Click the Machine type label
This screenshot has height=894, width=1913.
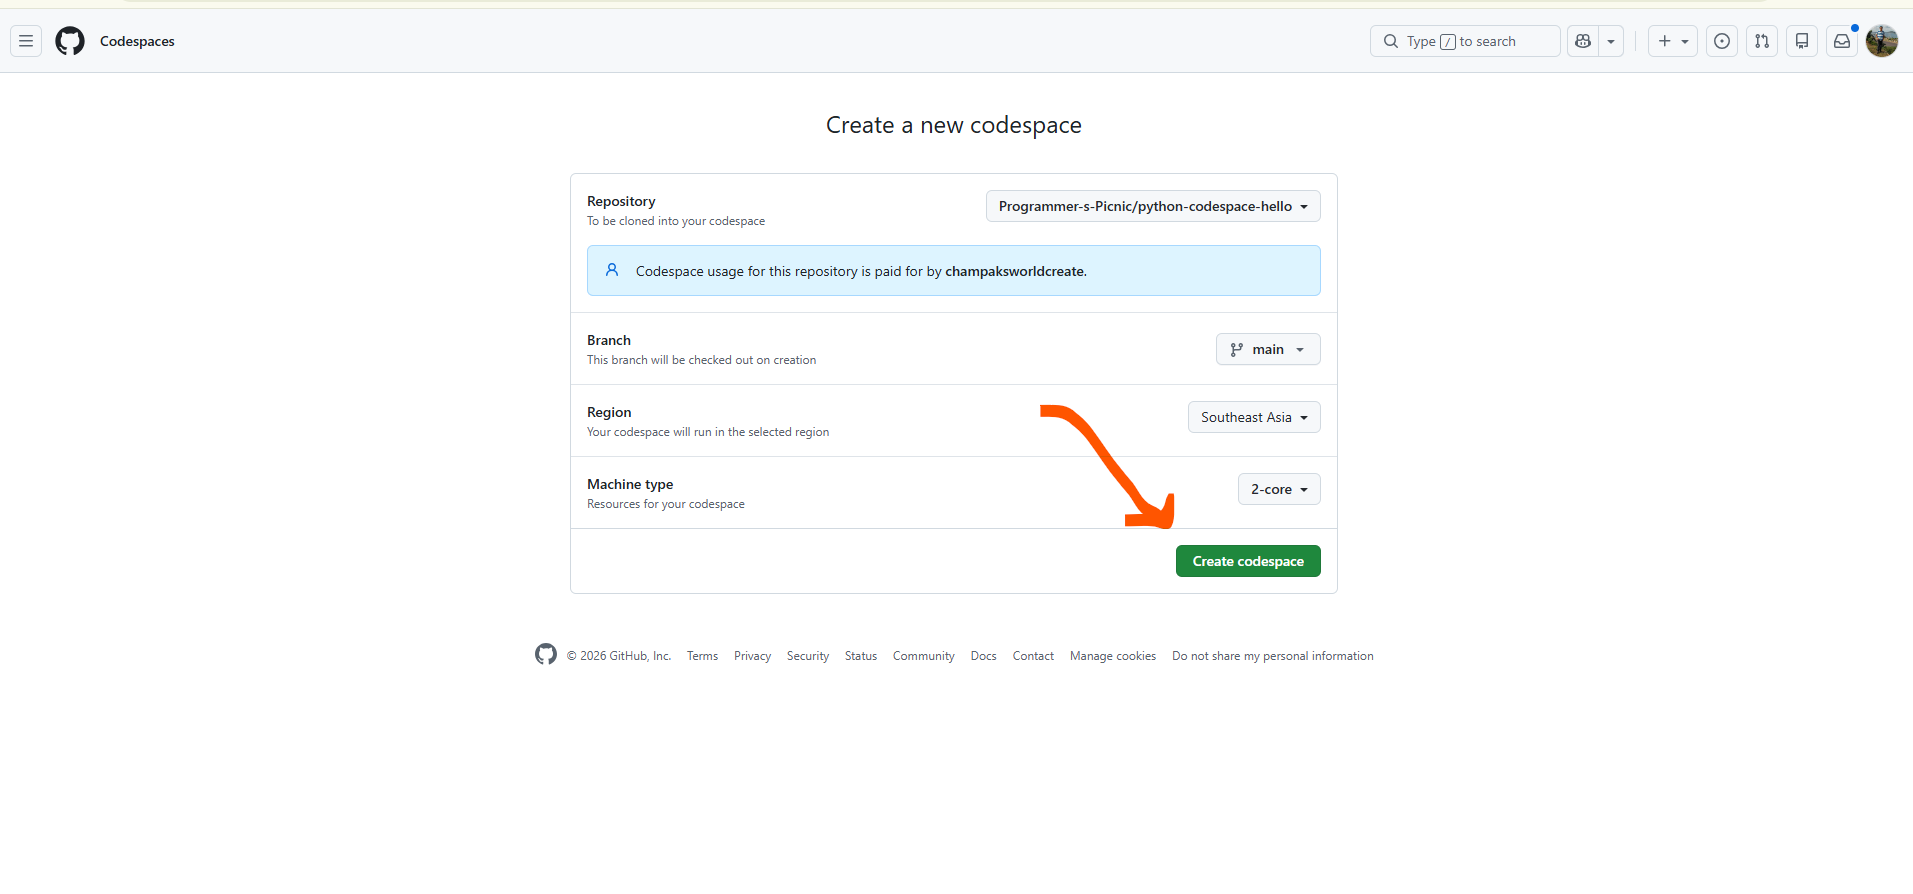(x=630, y=484)
